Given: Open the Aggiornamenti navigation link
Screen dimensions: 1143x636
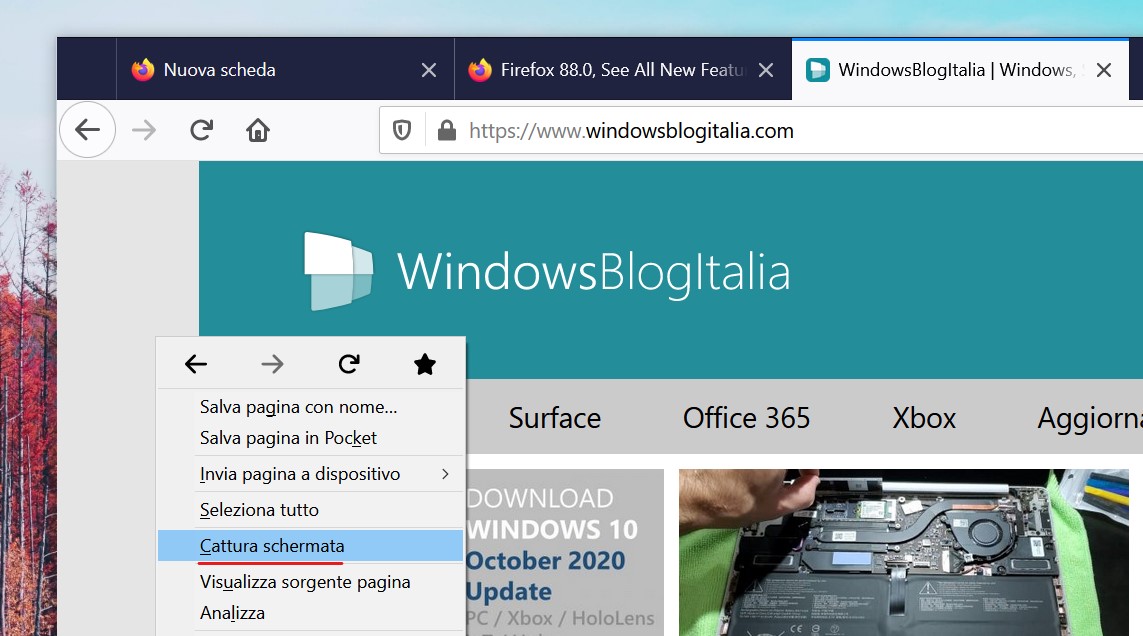Looking at the screenshot, I should click(x=1090, y=419).
